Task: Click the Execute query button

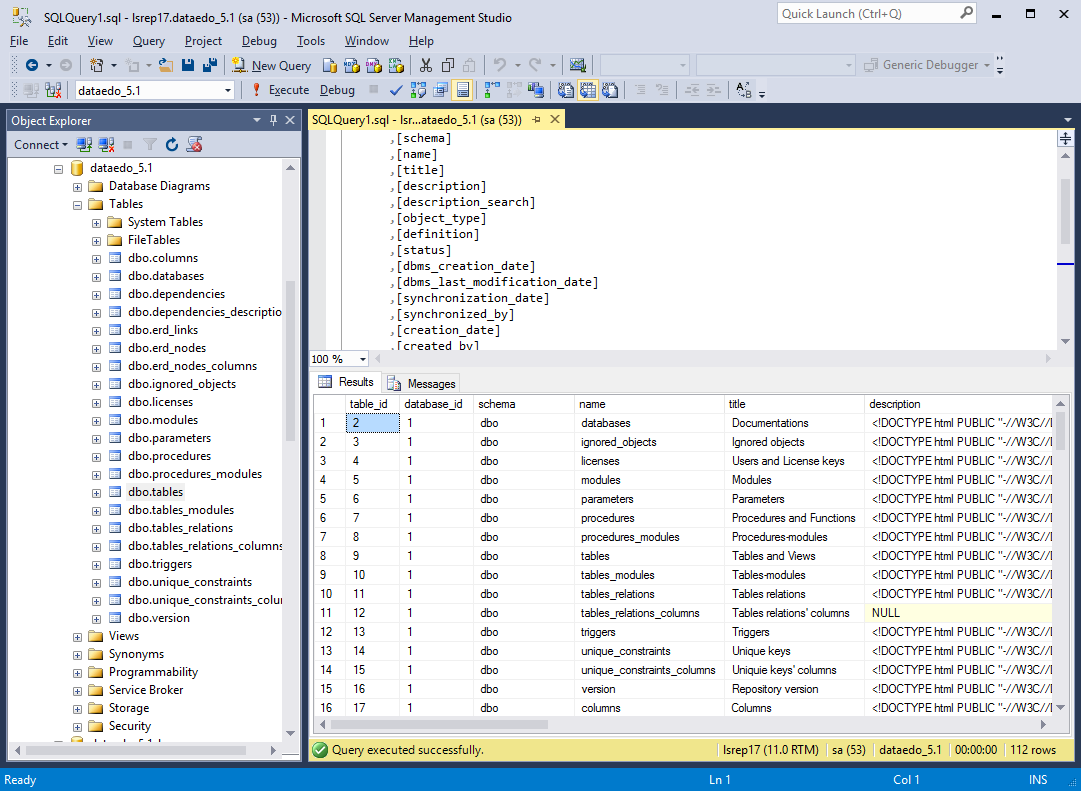Action: click(280, 90)
